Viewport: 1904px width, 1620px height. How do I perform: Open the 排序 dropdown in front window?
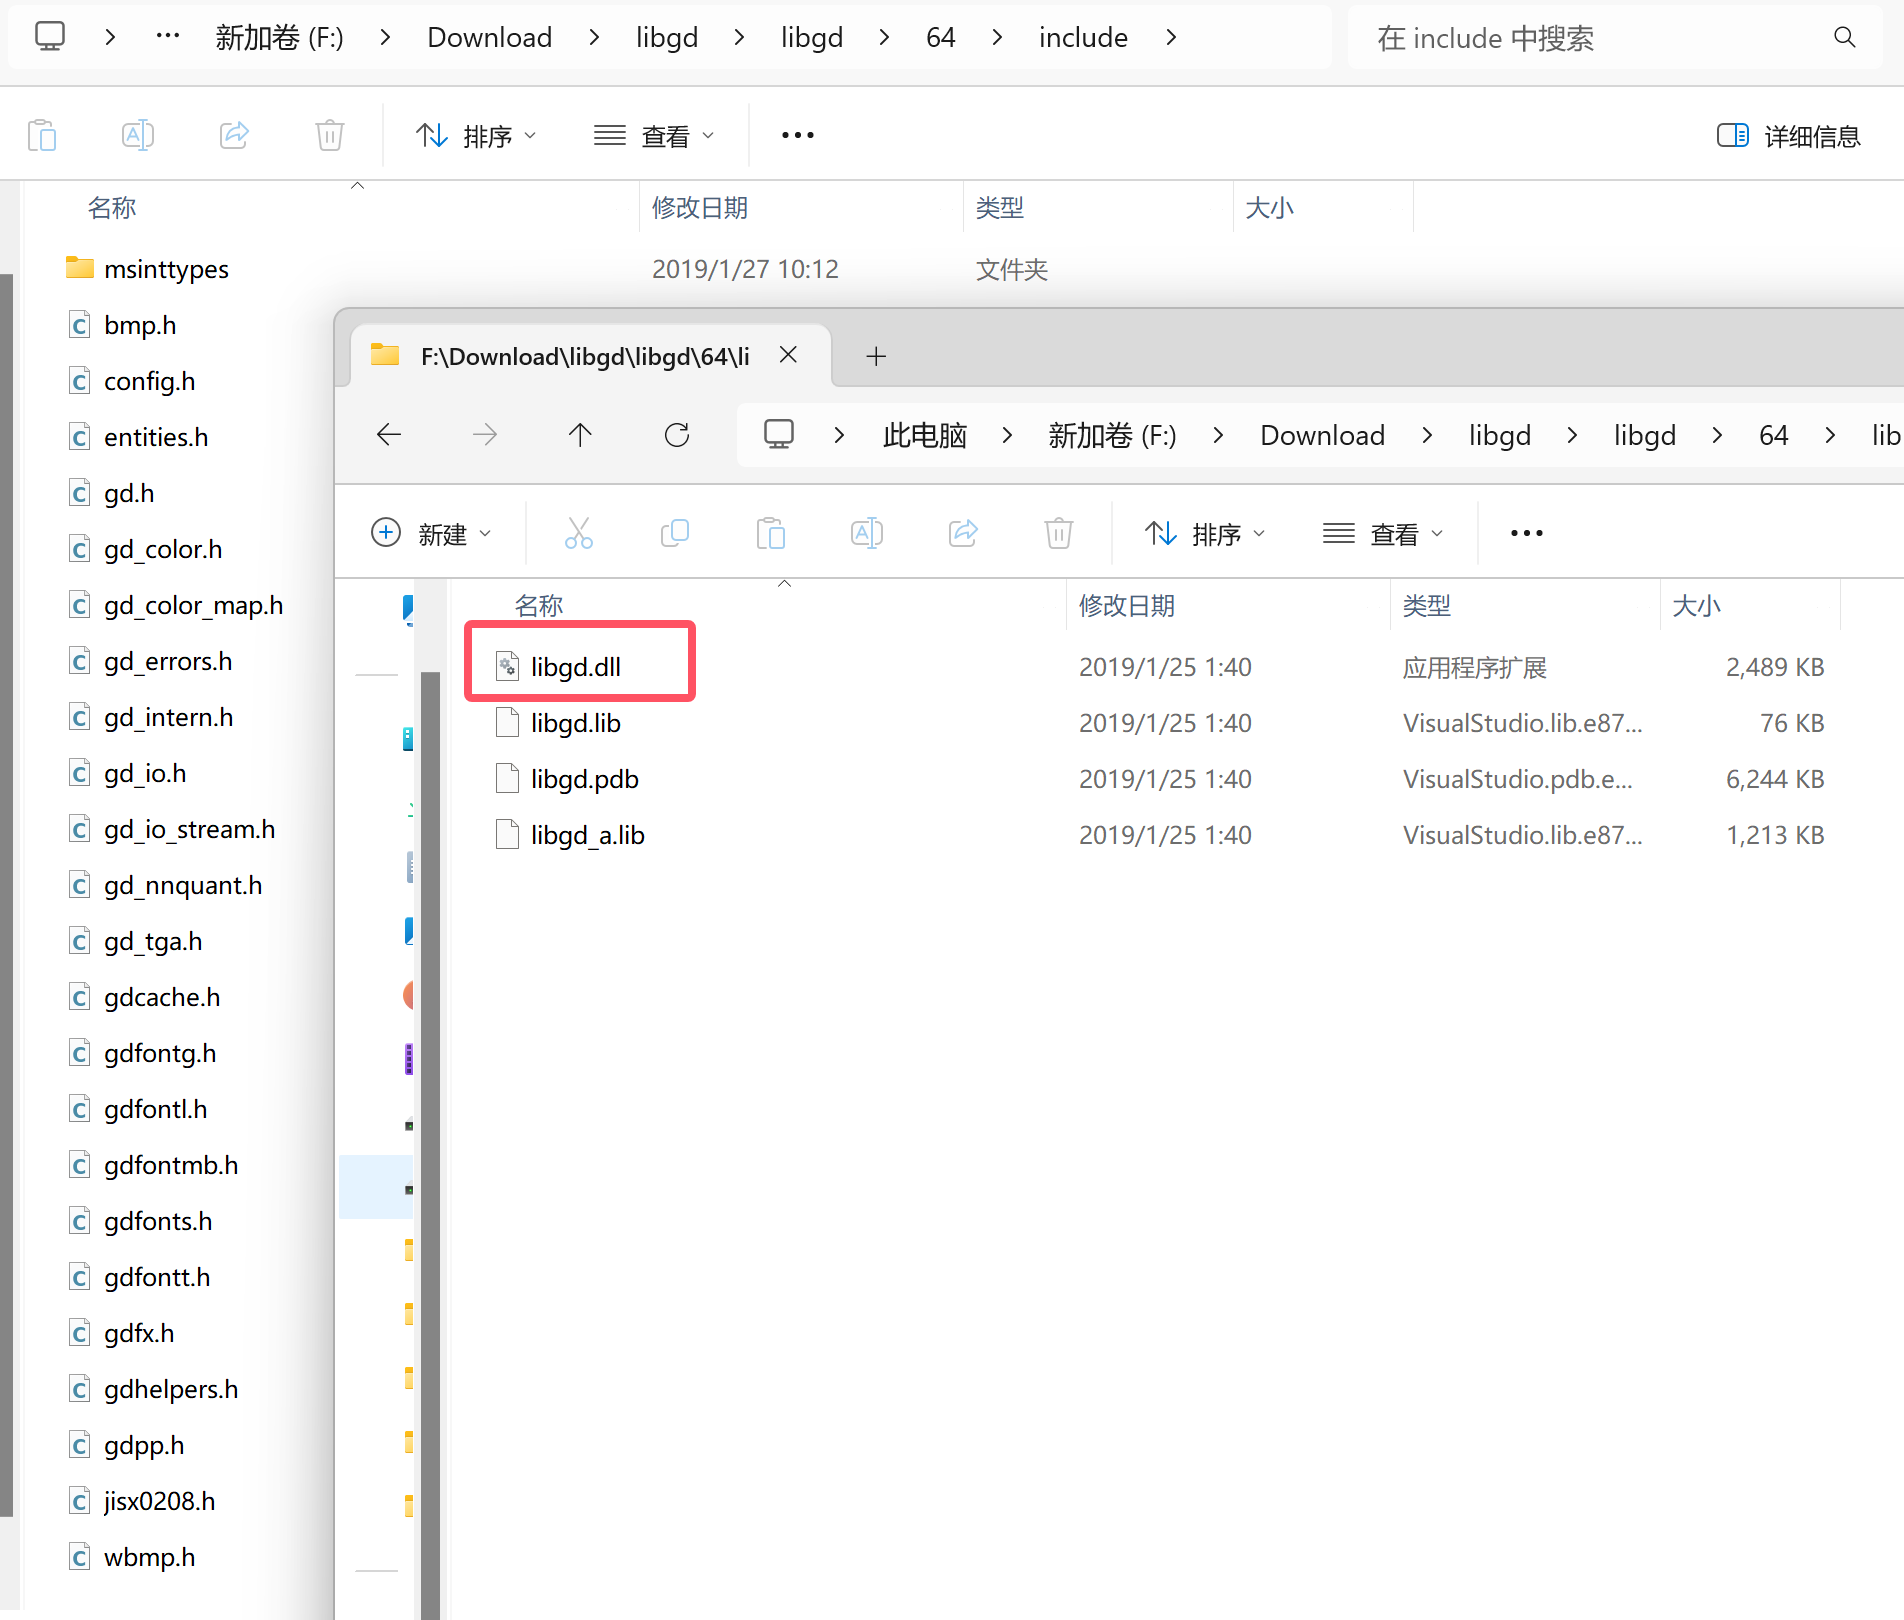[1205, 533]
